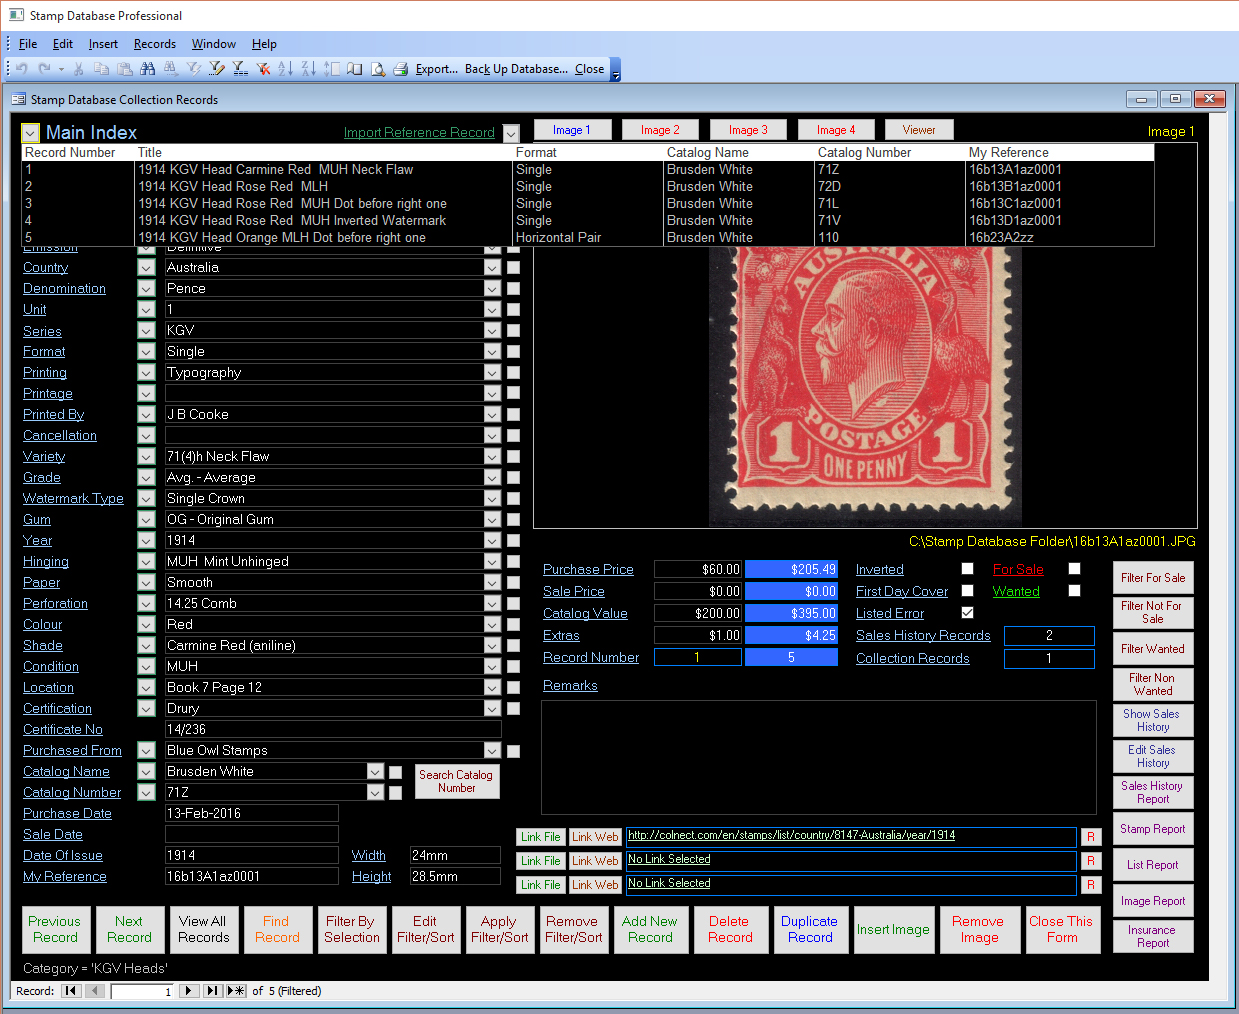Expand the Catalog Number dropdown showing 71Z
Image resolution: width=1239 pixels, height=1014 pixels.
pyautogui.click(x=375, y=793)
